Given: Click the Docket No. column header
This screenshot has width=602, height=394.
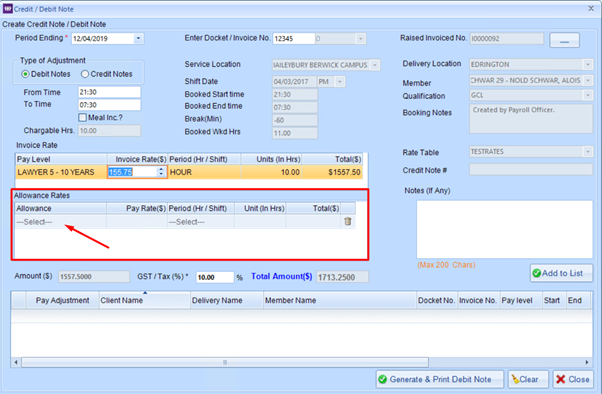Looking at the screenshot, I should [x=437, y=300].
